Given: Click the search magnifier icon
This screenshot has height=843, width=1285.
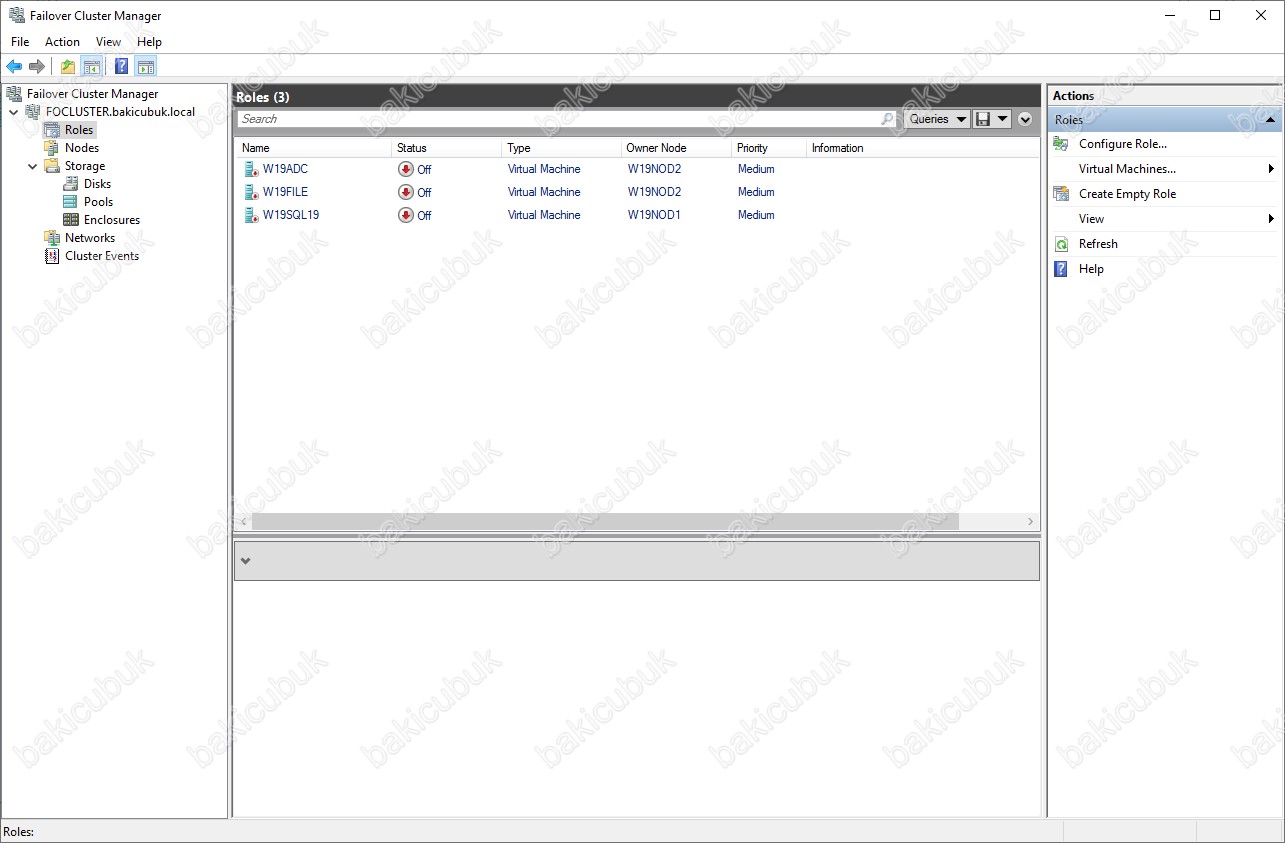Looking at the screenshot, I should [887, 119].
